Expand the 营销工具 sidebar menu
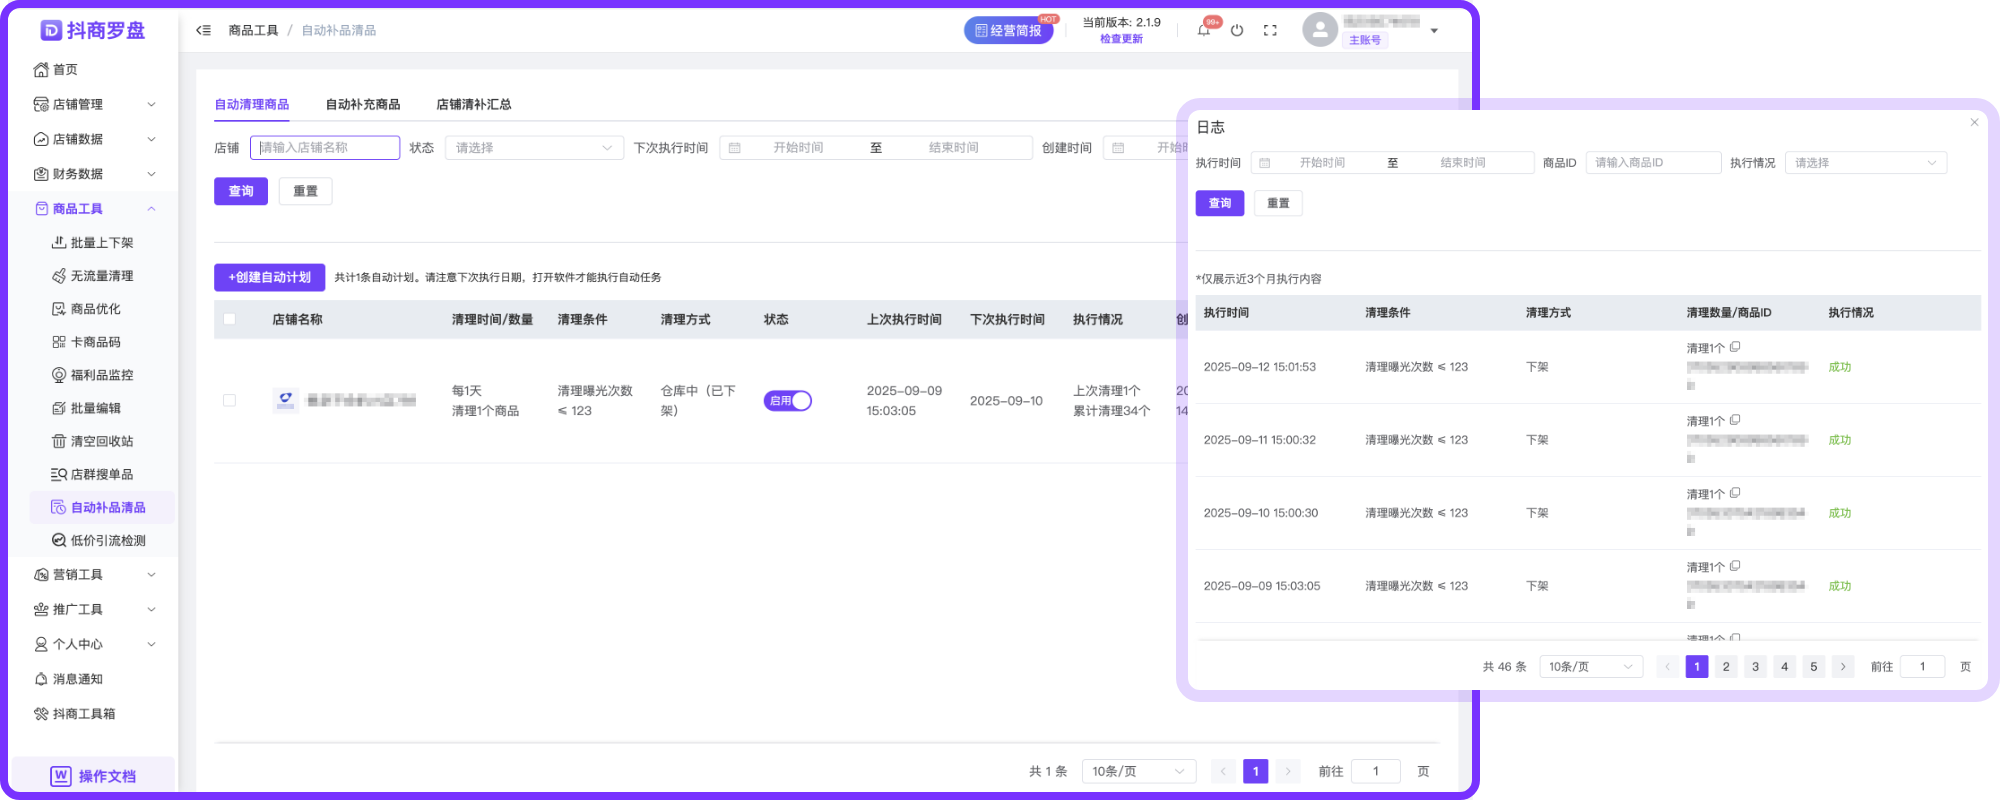2000x800 pixels. tap(95, 575)
